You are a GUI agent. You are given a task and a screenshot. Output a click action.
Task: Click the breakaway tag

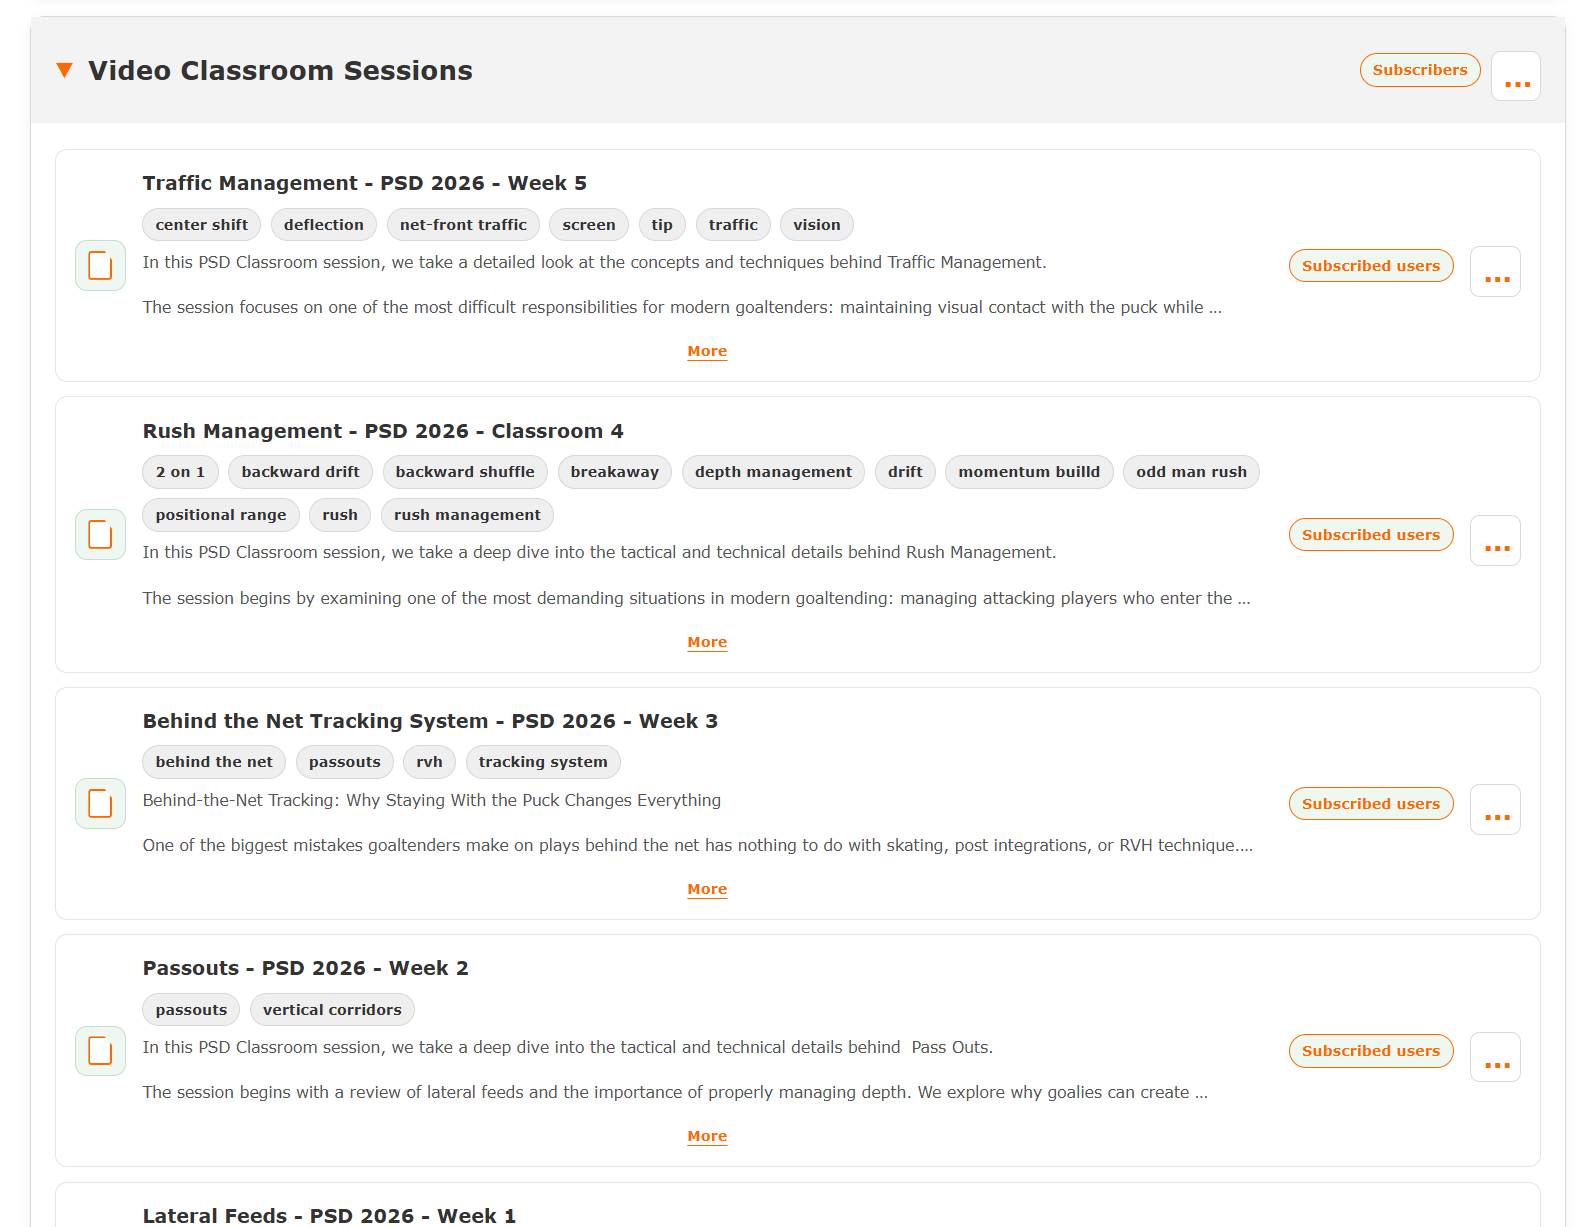615,472
